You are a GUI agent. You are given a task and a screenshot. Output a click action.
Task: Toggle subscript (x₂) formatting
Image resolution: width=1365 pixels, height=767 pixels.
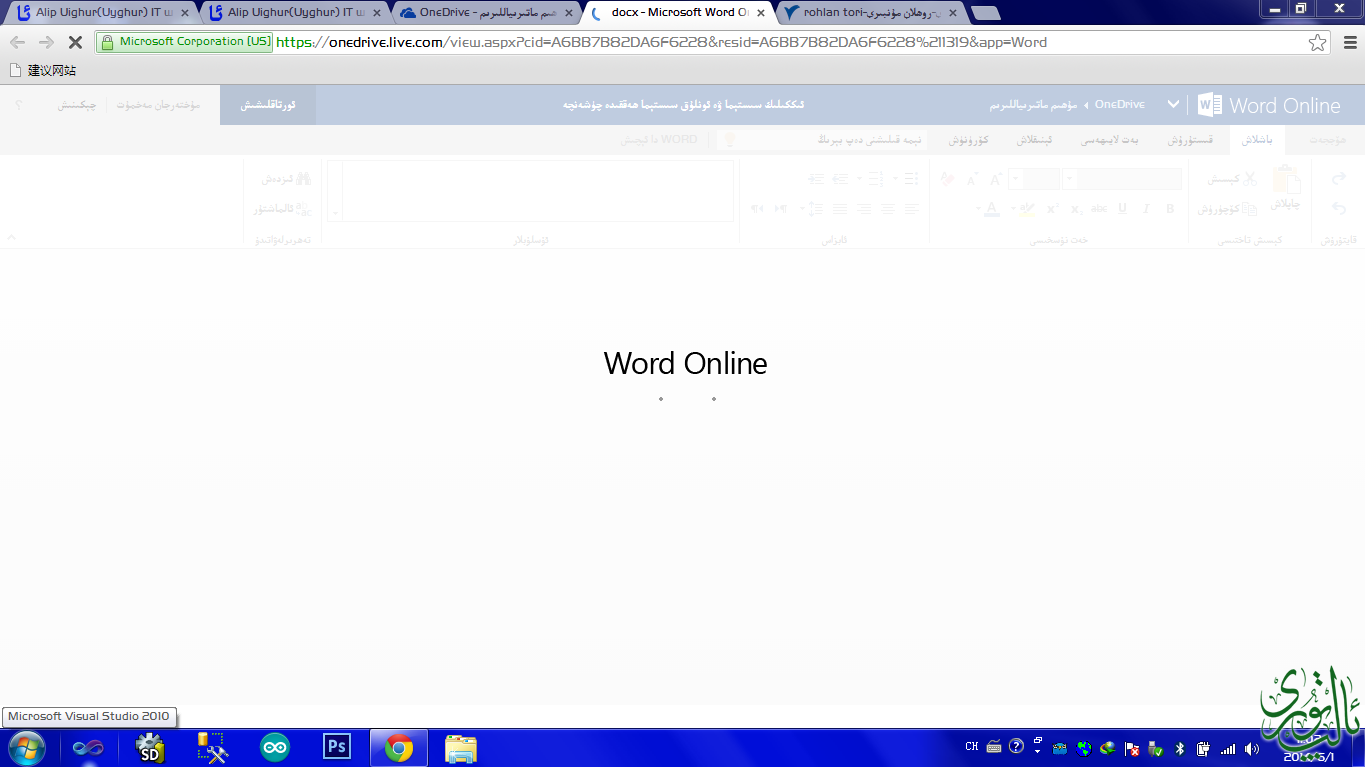tap(1076, 208)
